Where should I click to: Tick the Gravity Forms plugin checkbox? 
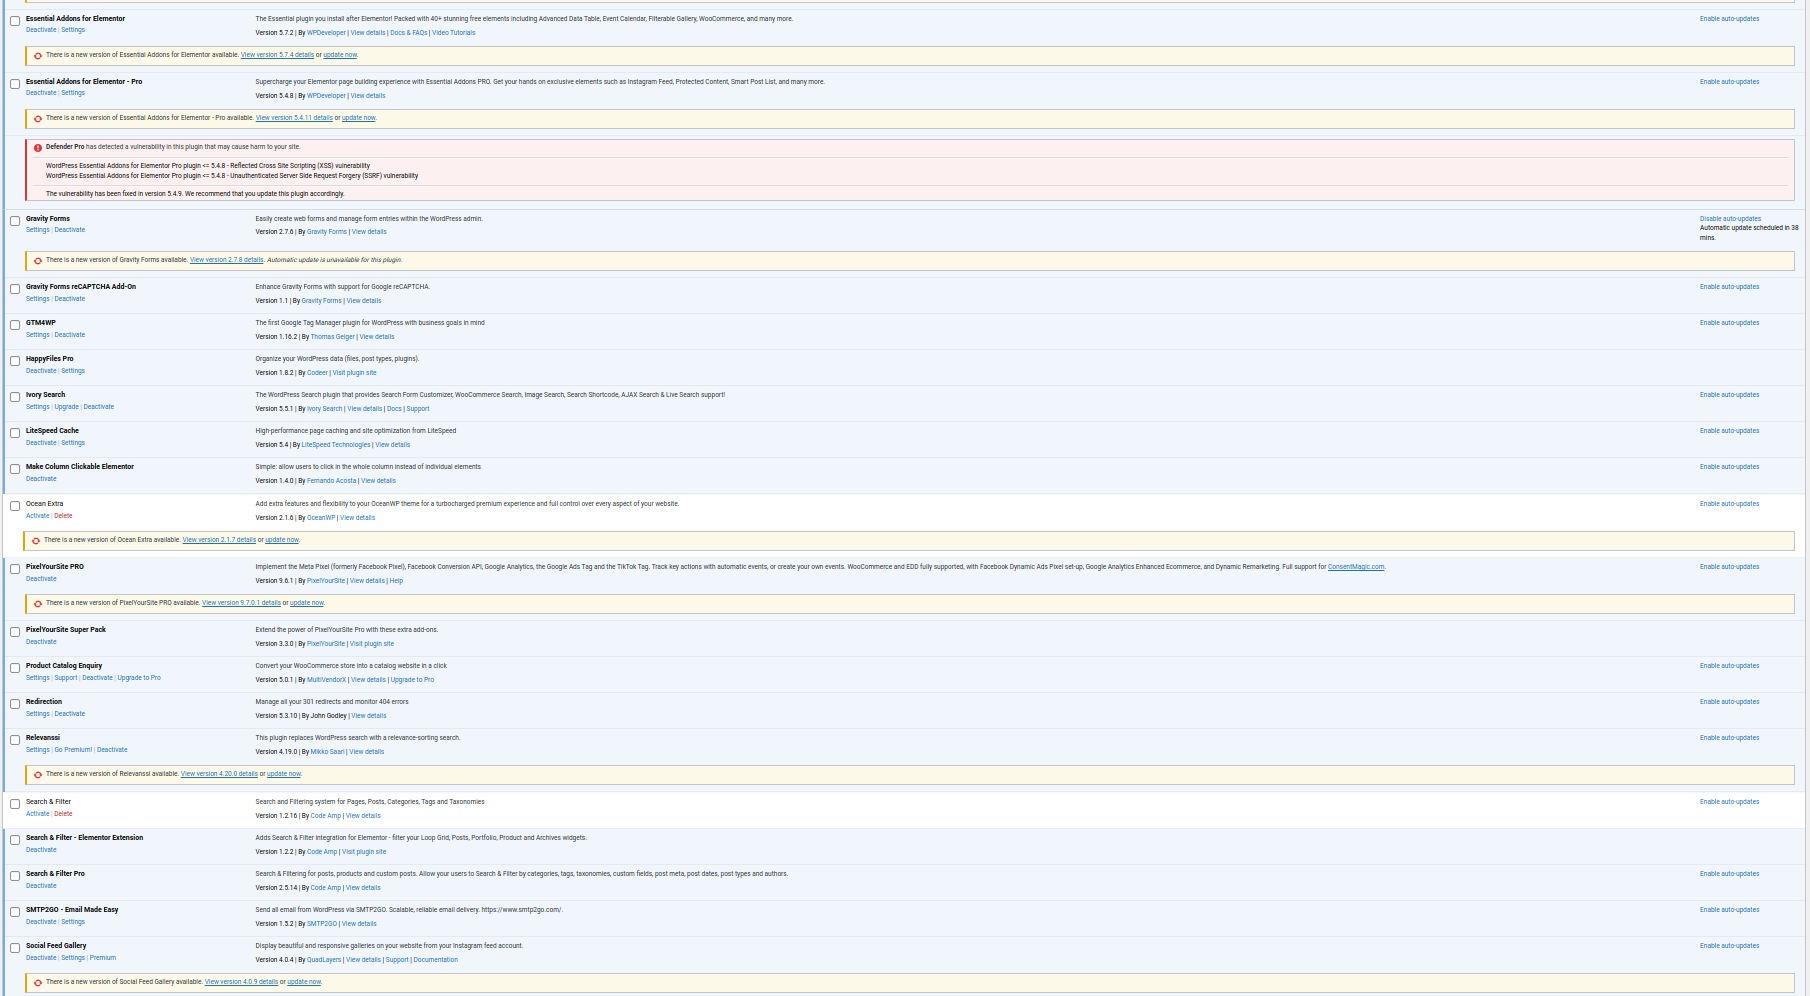[x=15, y=221]
